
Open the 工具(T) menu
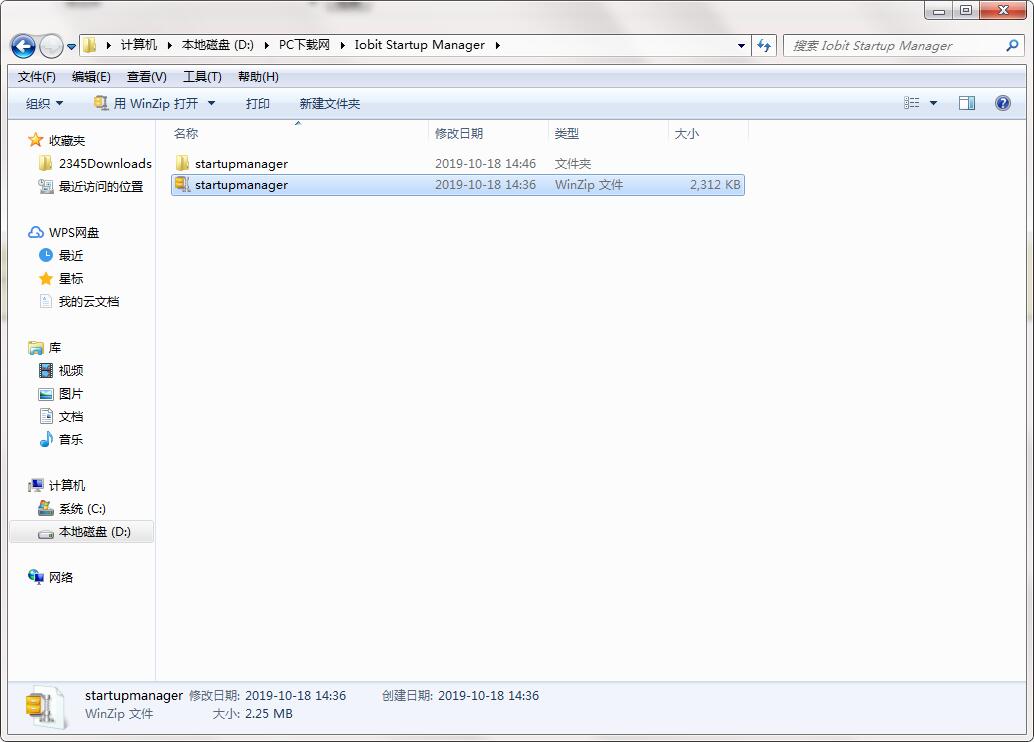[202, 77]
